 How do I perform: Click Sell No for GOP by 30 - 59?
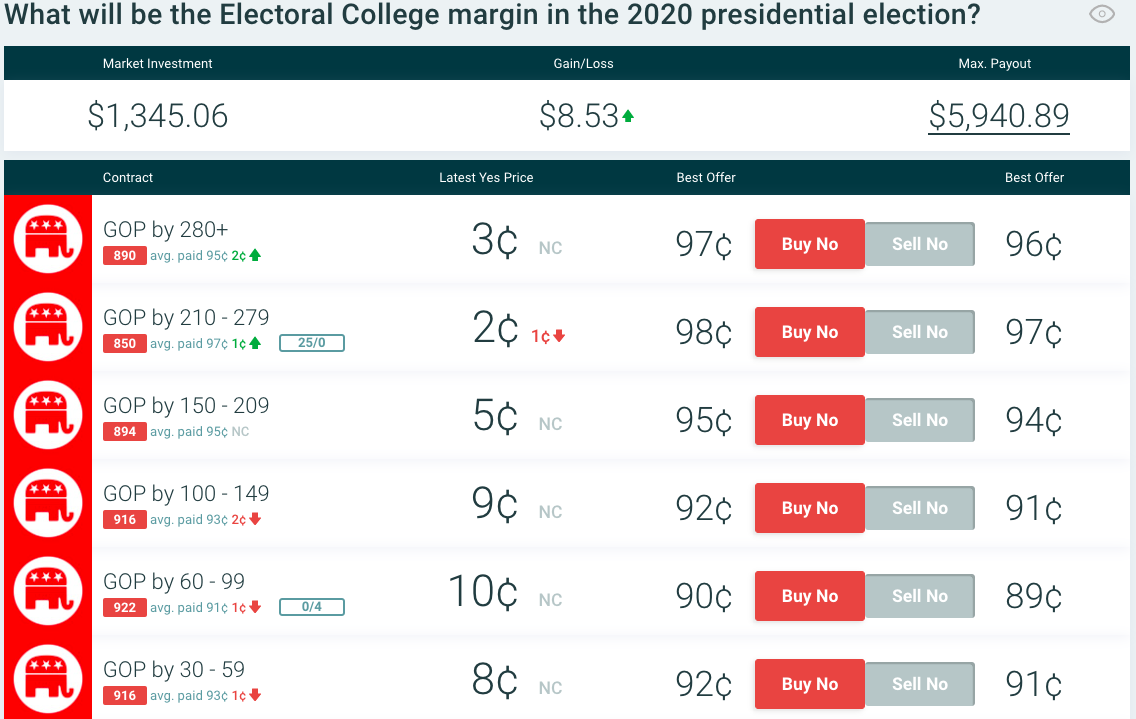pyautogui.click(x=919, y=684)
